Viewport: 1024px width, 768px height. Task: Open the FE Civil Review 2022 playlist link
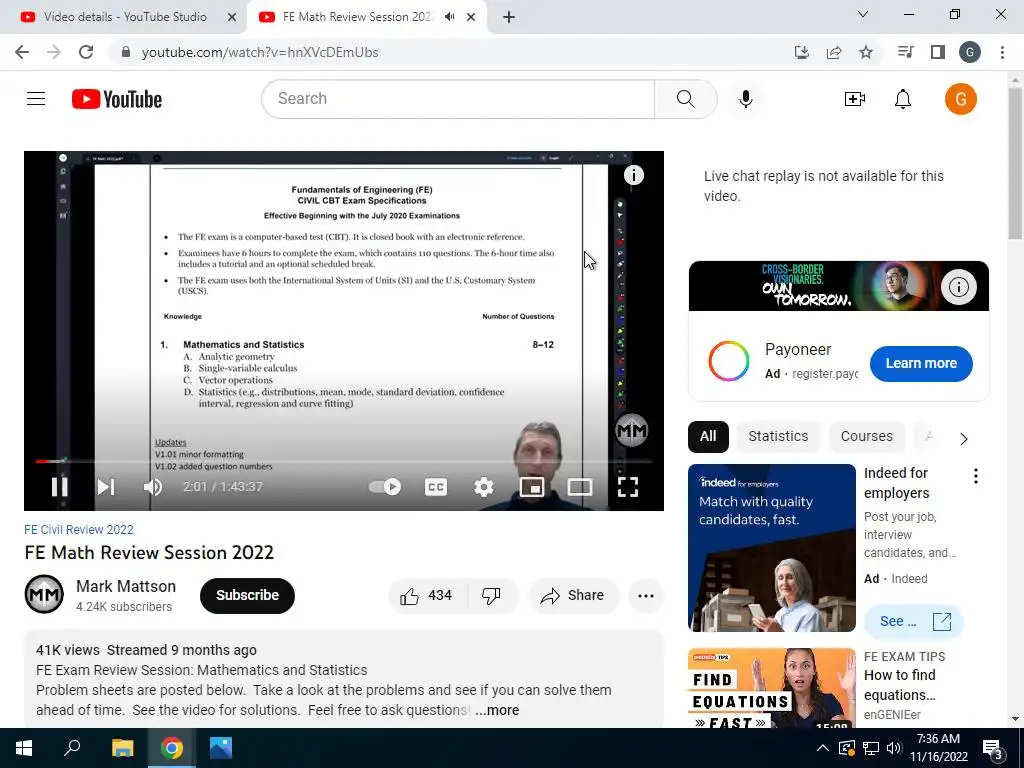[78, 529]
